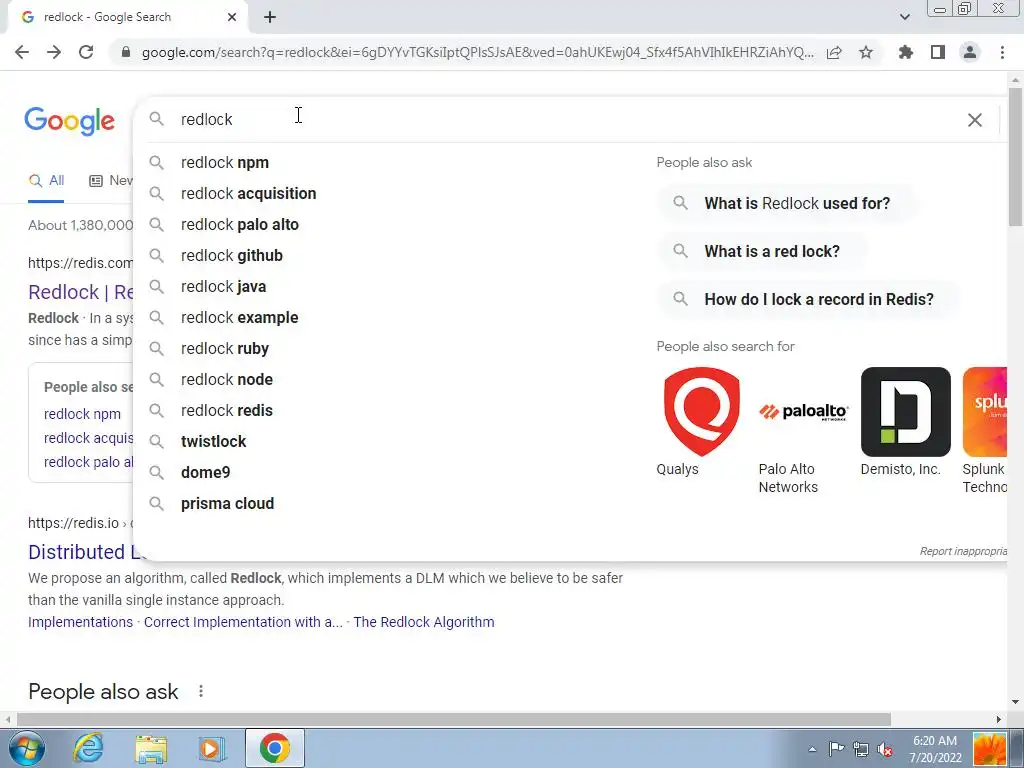Image resolution: width=1024 pixels, height=768 pixels.
Task: Click the address bar URL
Action: pos(477,52)
